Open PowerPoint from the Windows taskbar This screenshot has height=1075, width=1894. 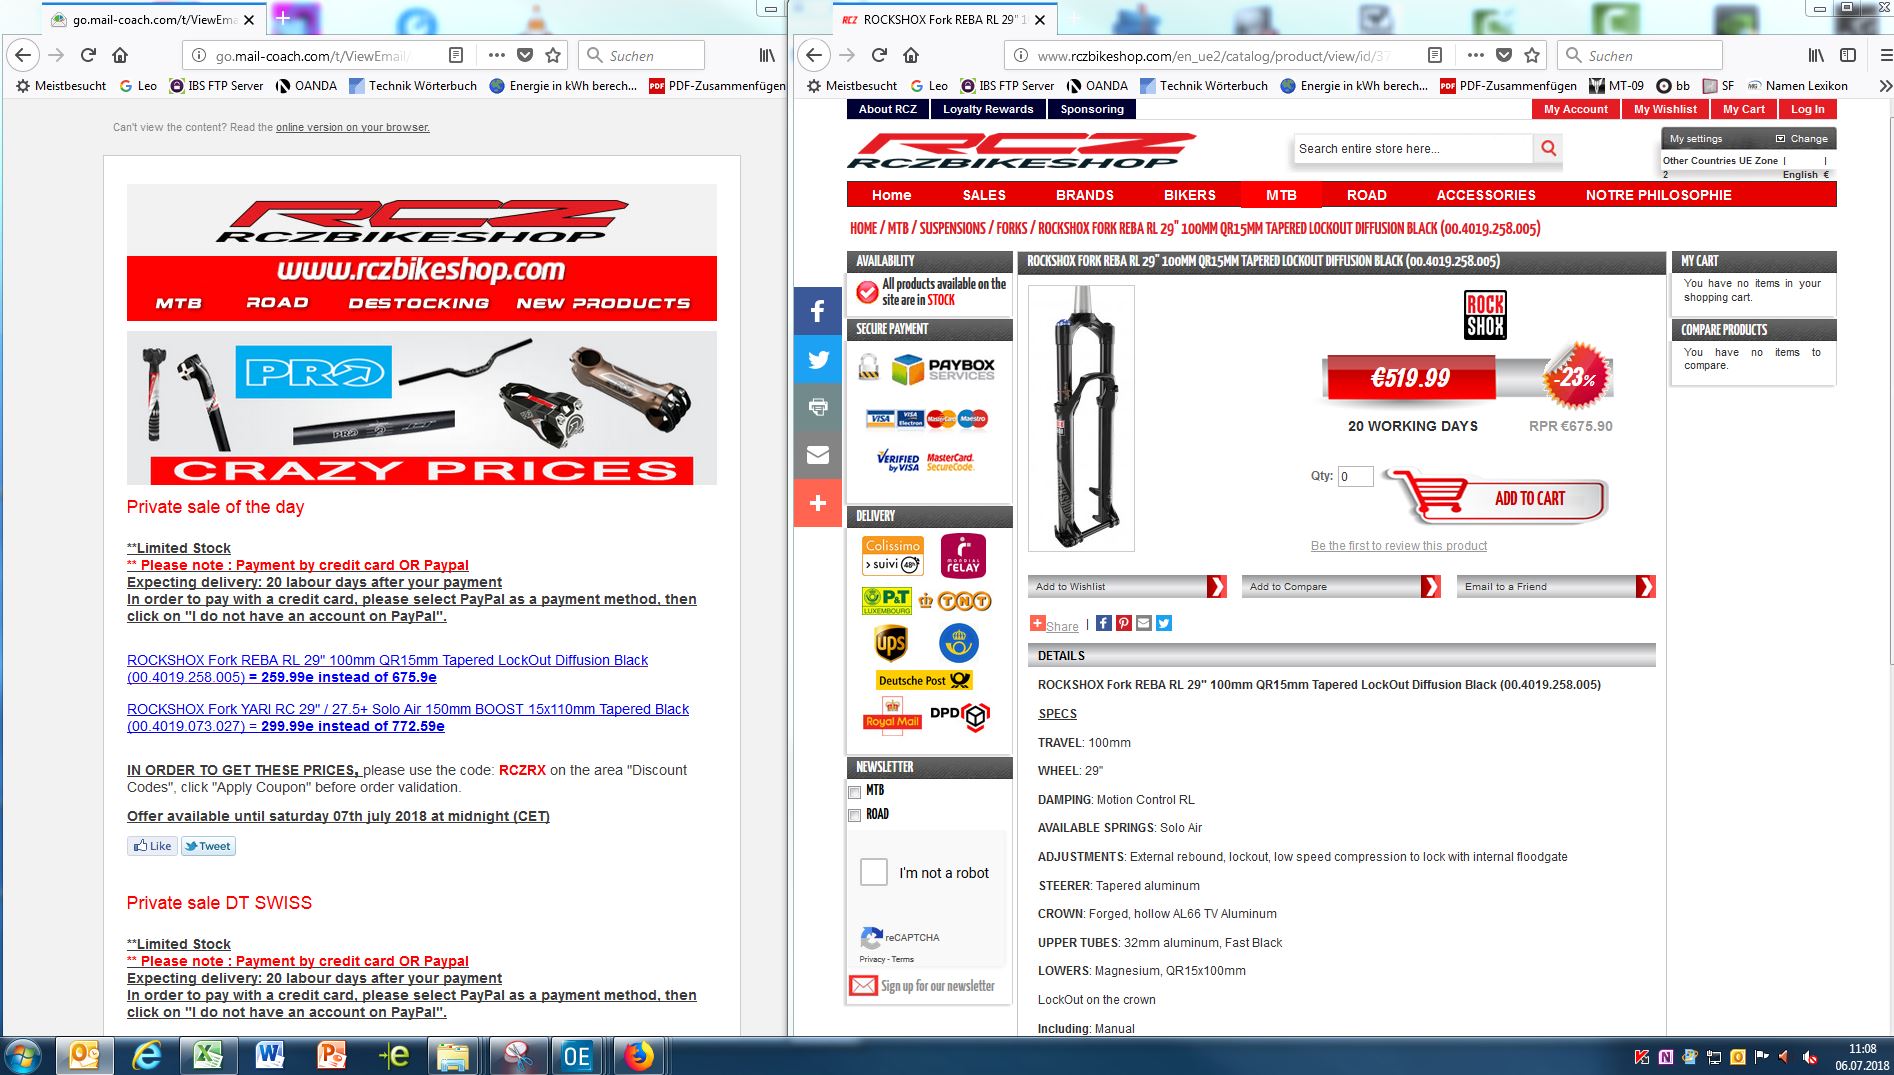332,1056
